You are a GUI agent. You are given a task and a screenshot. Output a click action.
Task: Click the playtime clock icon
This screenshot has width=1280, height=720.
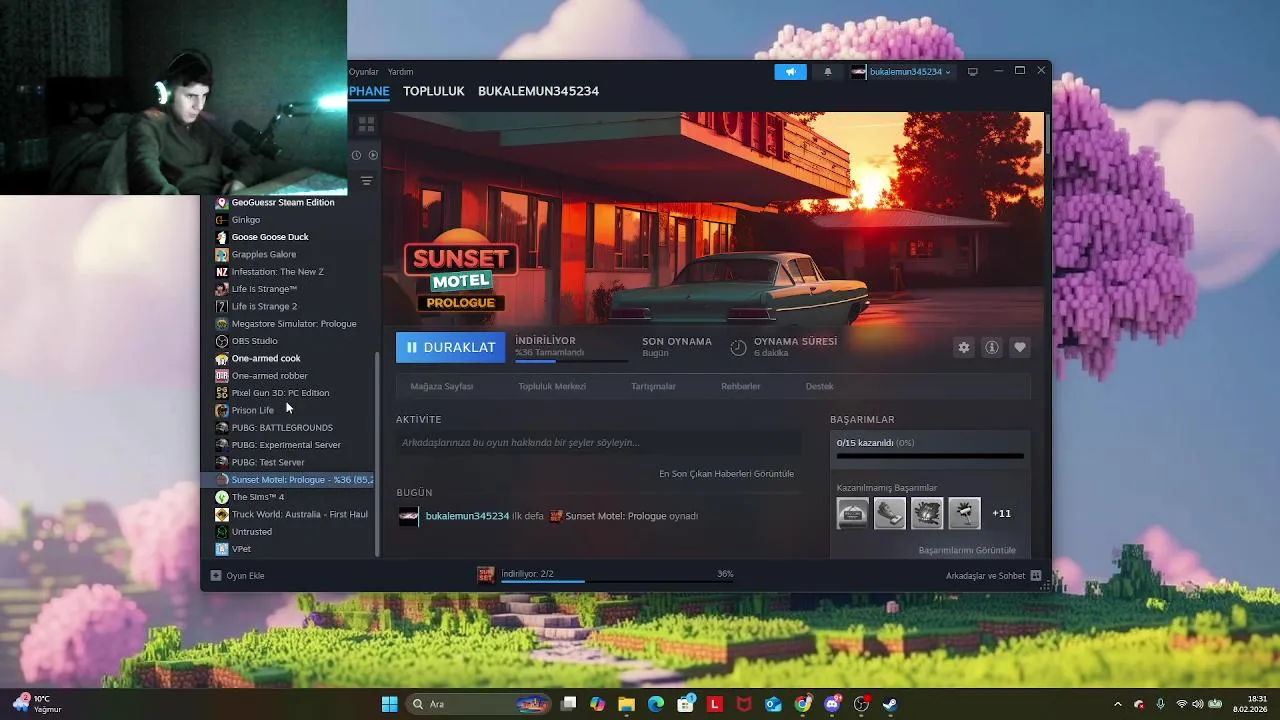click(738, 347)
